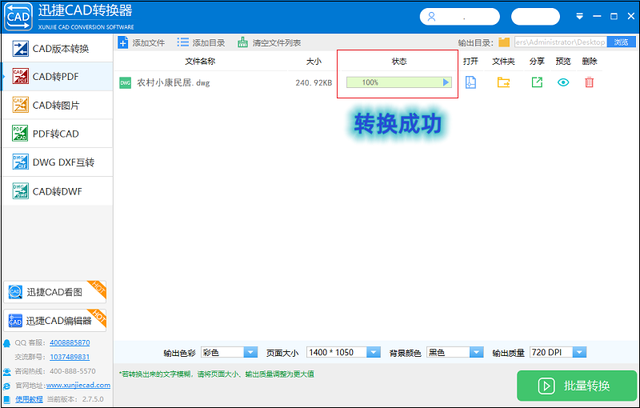Switch to the CAD转图片 tab

[x=57, y=105]
